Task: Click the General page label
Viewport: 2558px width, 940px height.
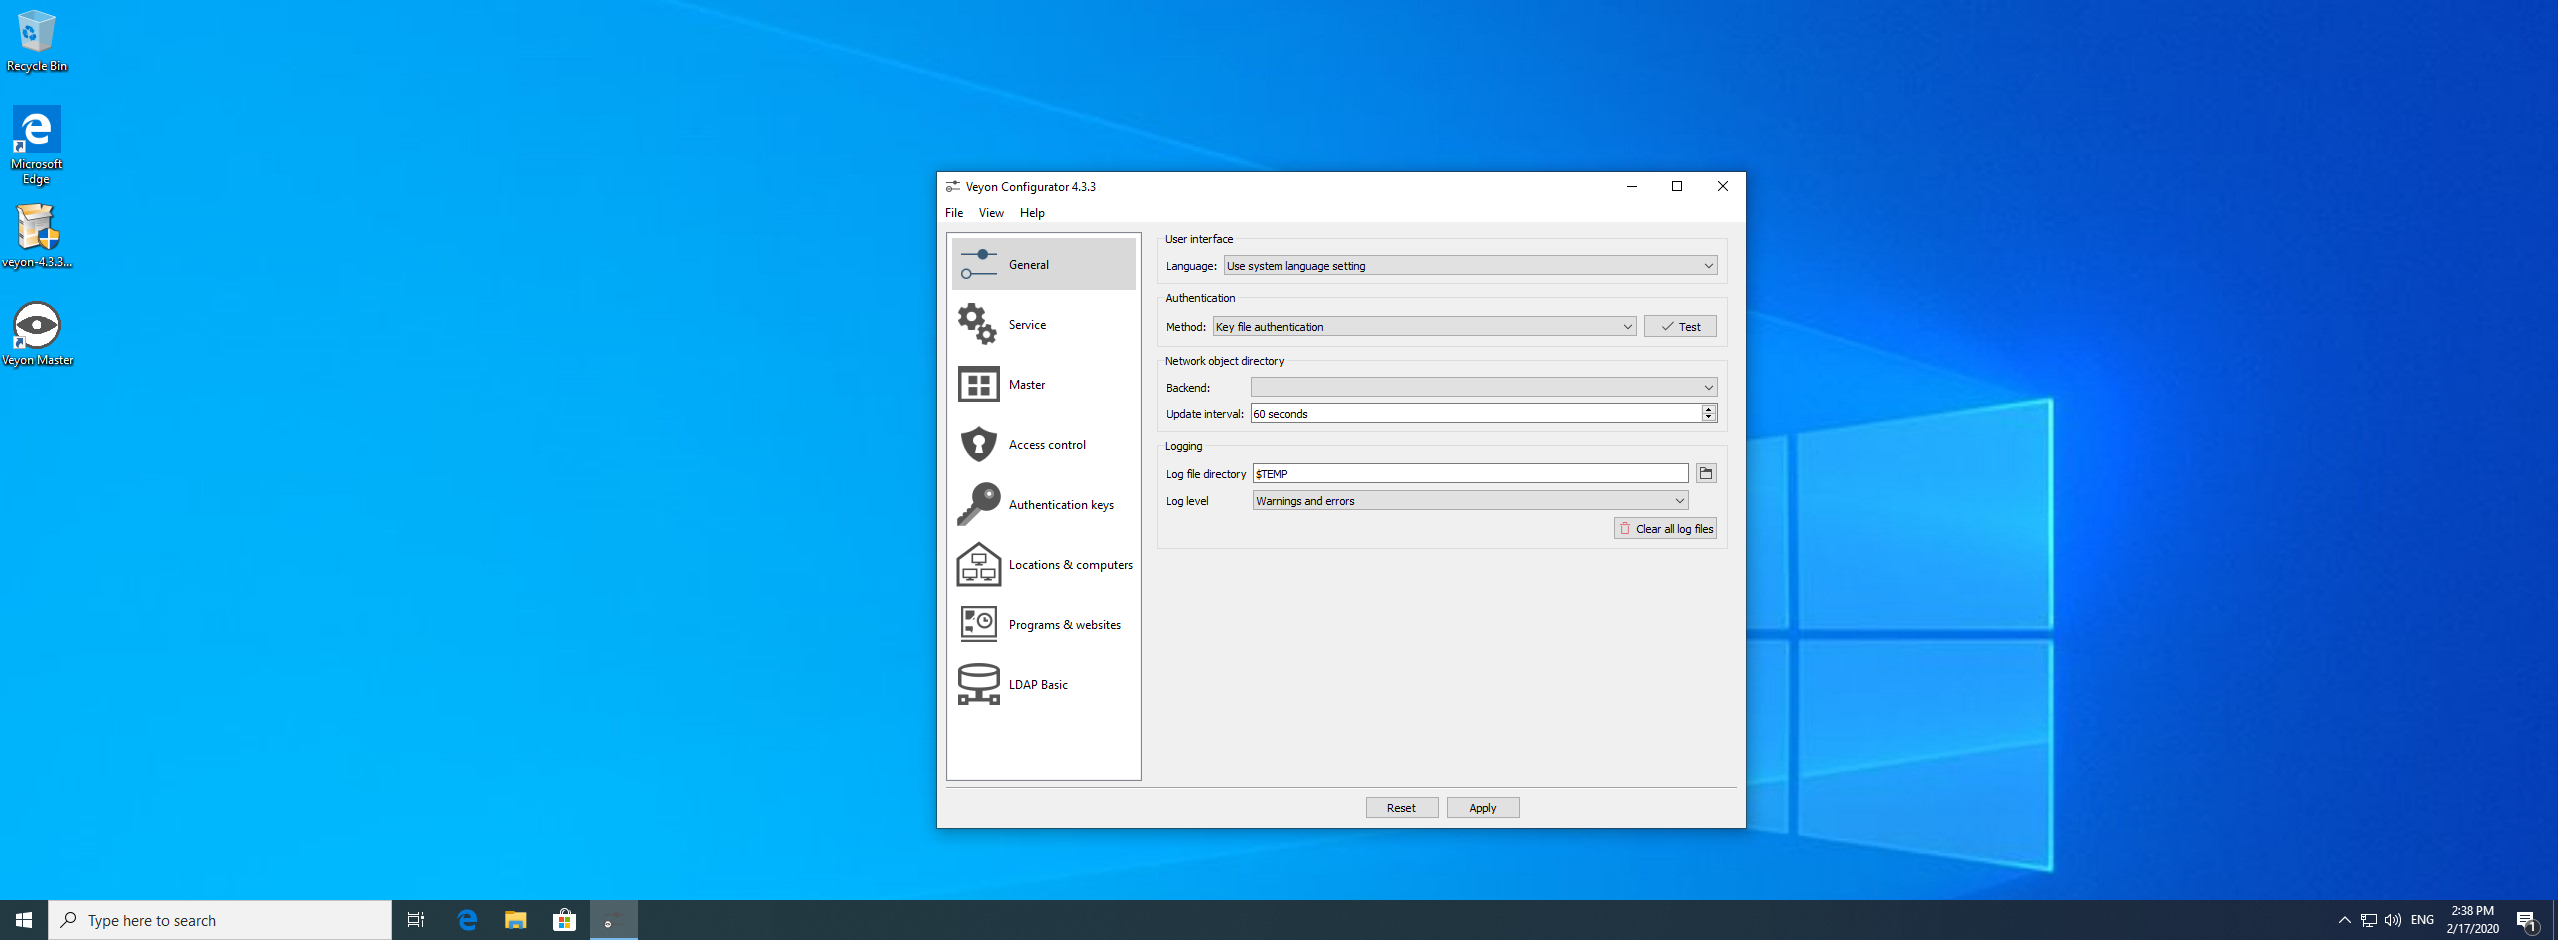Action: coord(1029,264)
